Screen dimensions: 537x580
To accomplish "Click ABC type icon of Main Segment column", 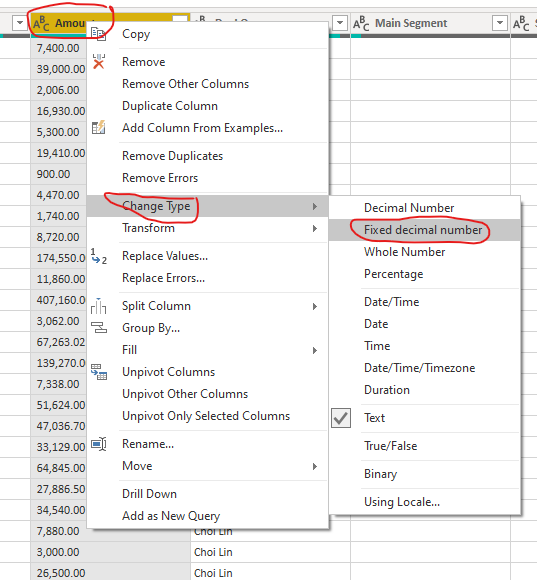I will click(x=361, y=23).
